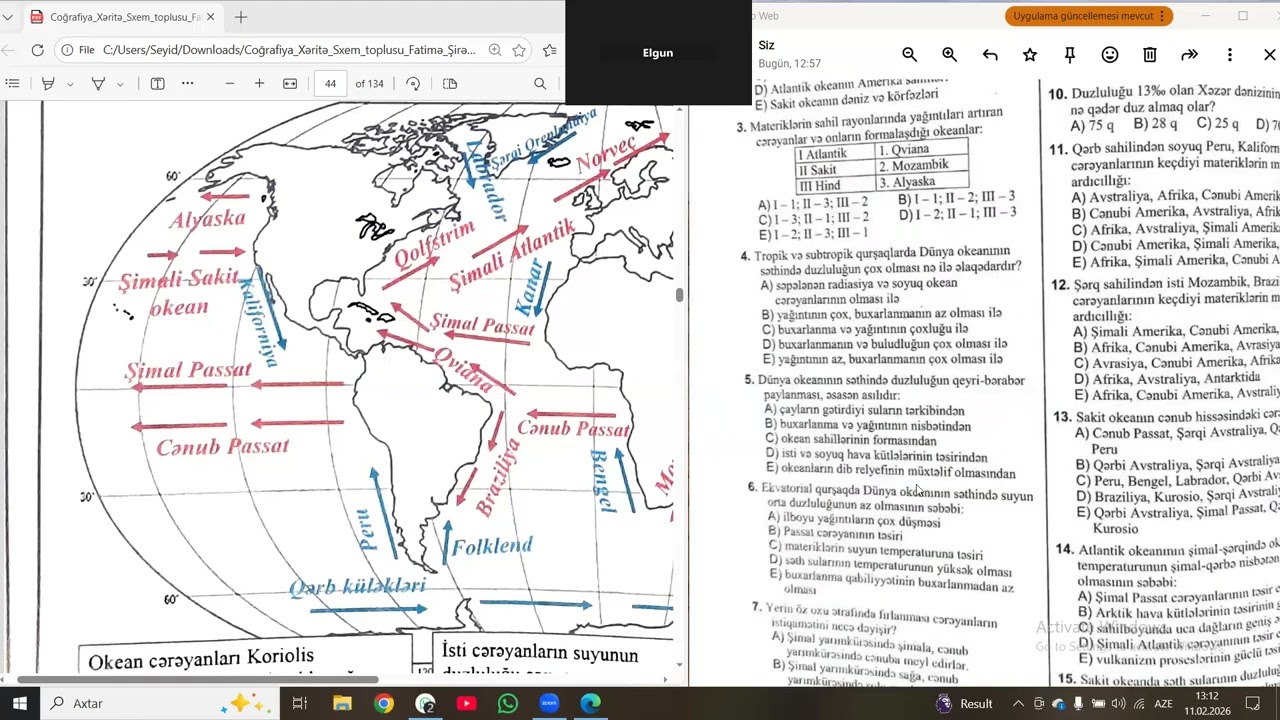Show hidden system tray icons
1280x720 pixels.
coord(1018,703)
